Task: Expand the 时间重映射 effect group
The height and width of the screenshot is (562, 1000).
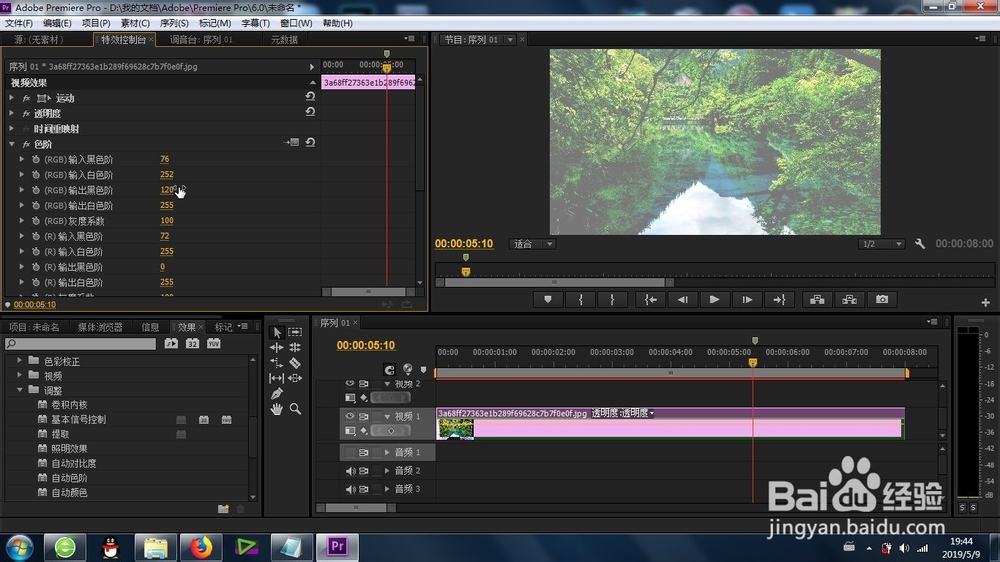Action: pyautogui.click(x=12, y=128)
